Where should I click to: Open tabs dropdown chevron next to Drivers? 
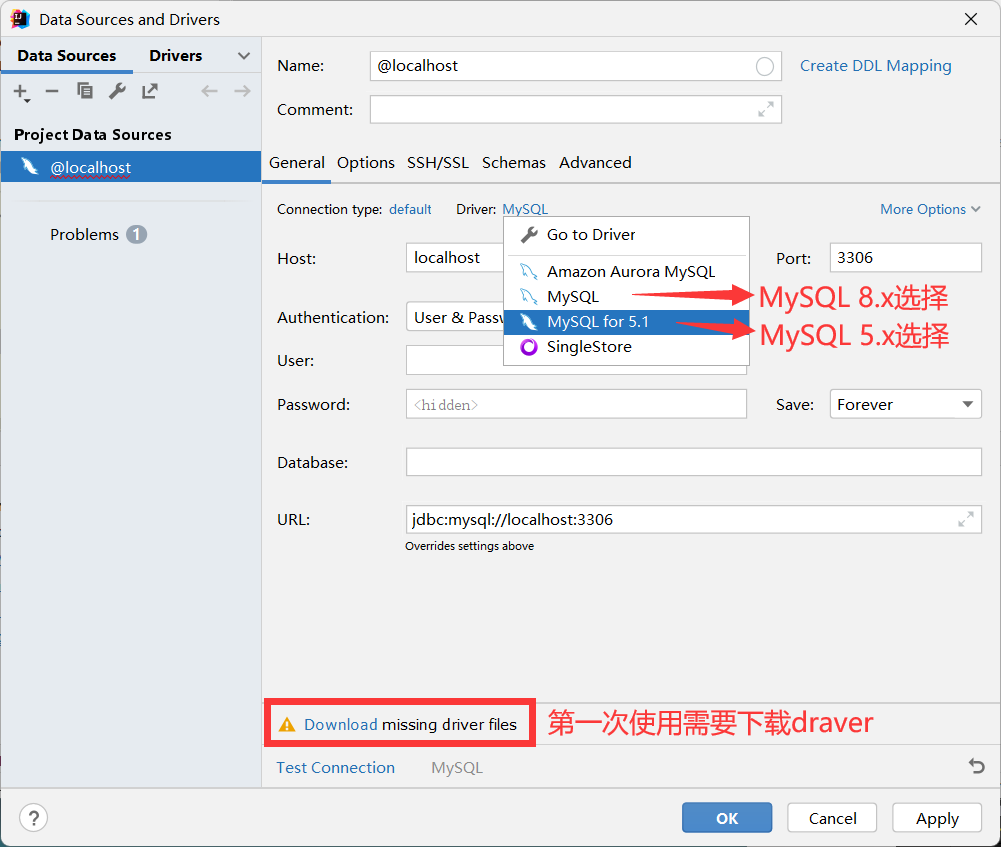[x=243, y=56]
